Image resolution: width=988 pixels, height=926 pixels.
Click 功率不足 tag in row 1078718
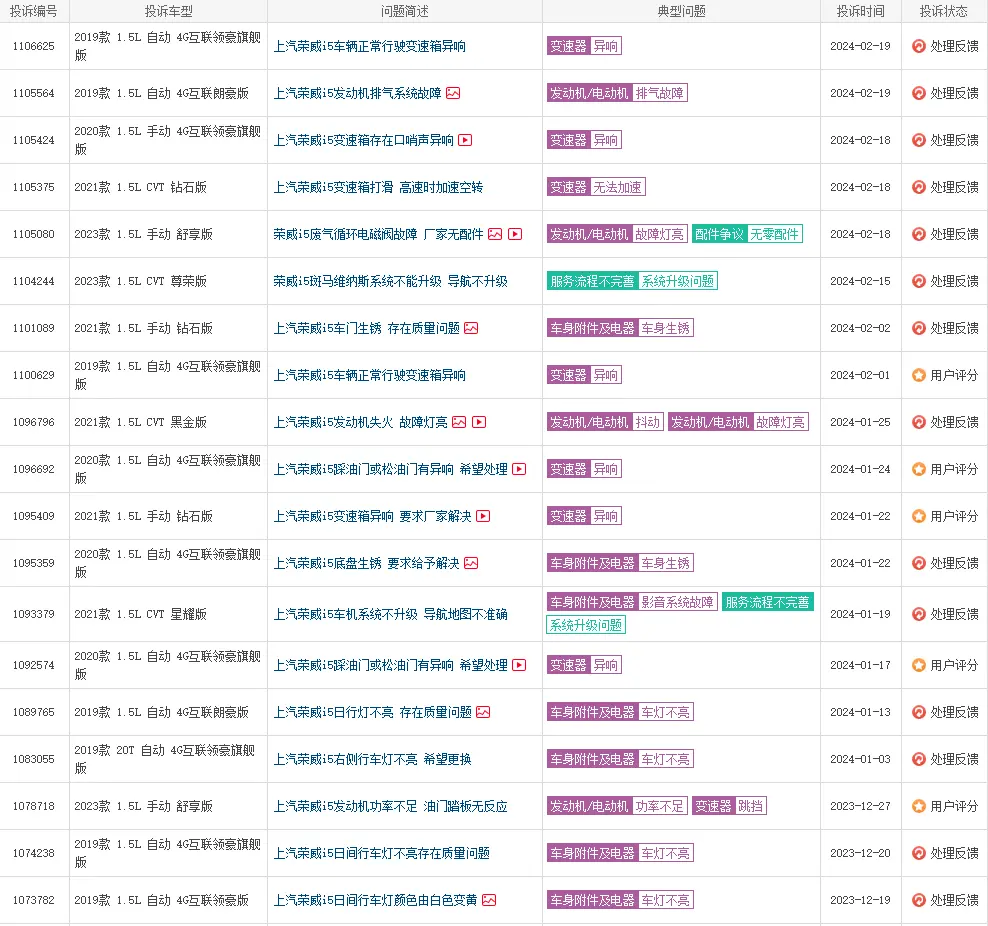click(x=659, y=806)
